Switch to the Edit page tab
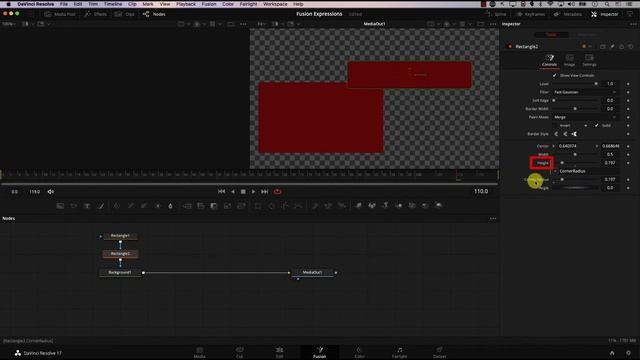The height and width of the screenshot is (360, 640). 280,353
